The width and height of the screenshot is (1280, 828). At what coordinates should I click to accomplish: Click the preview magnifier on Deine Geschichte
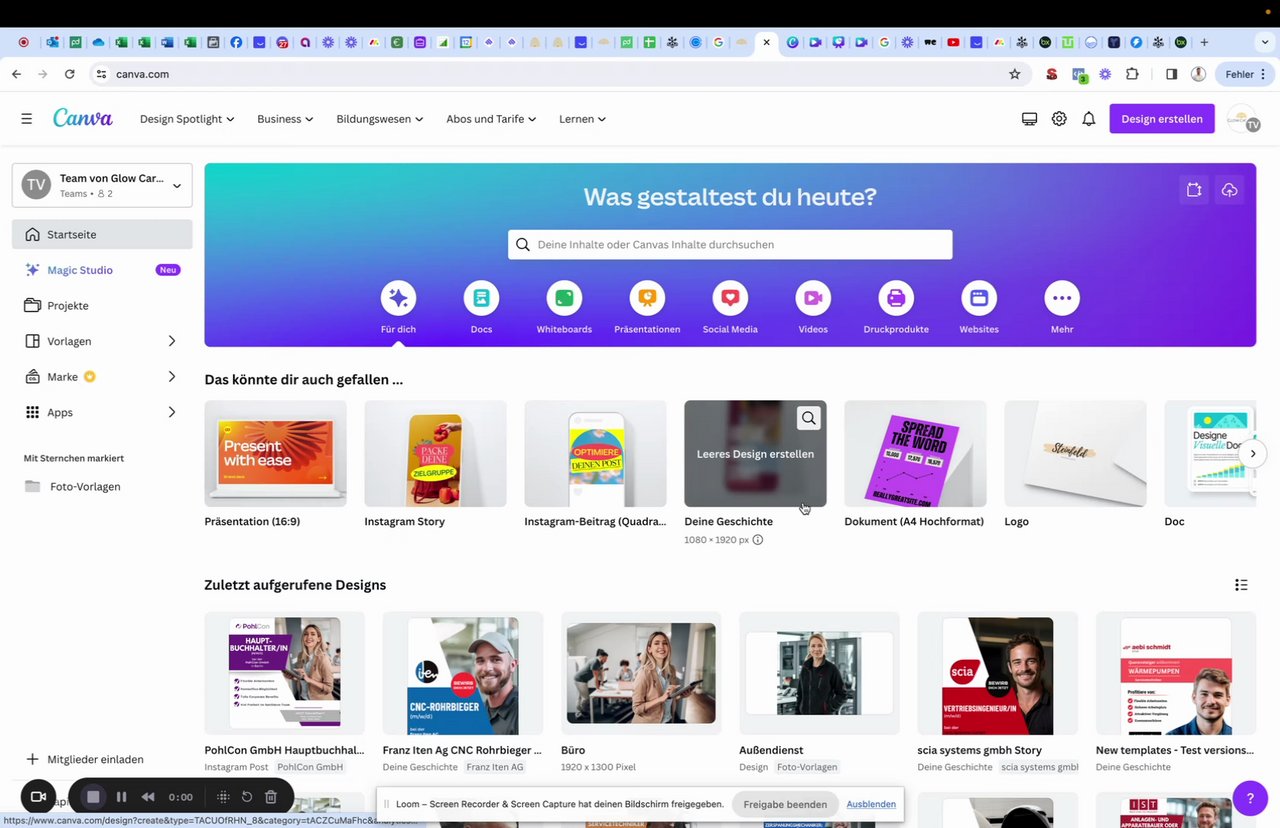point(809,418)
